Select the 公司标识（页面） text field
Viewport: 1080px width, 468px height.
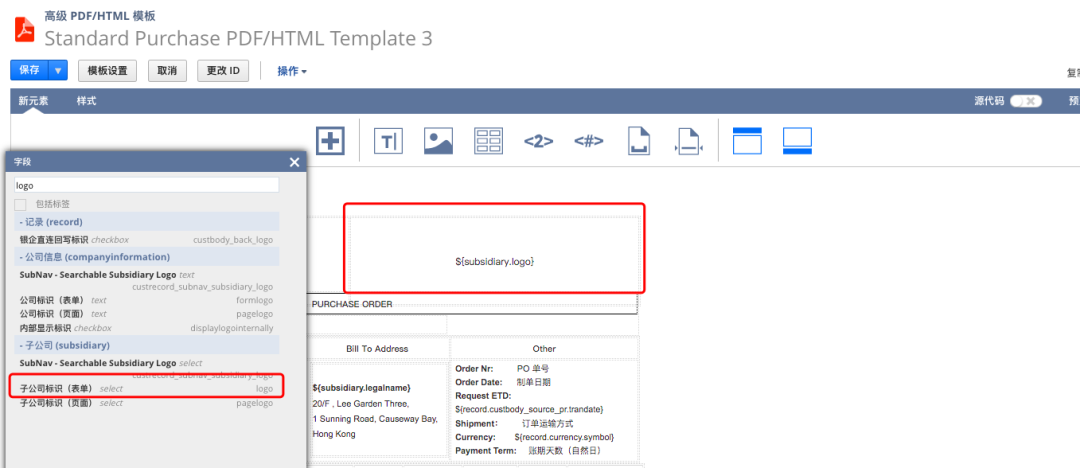(x=147, y=314)
